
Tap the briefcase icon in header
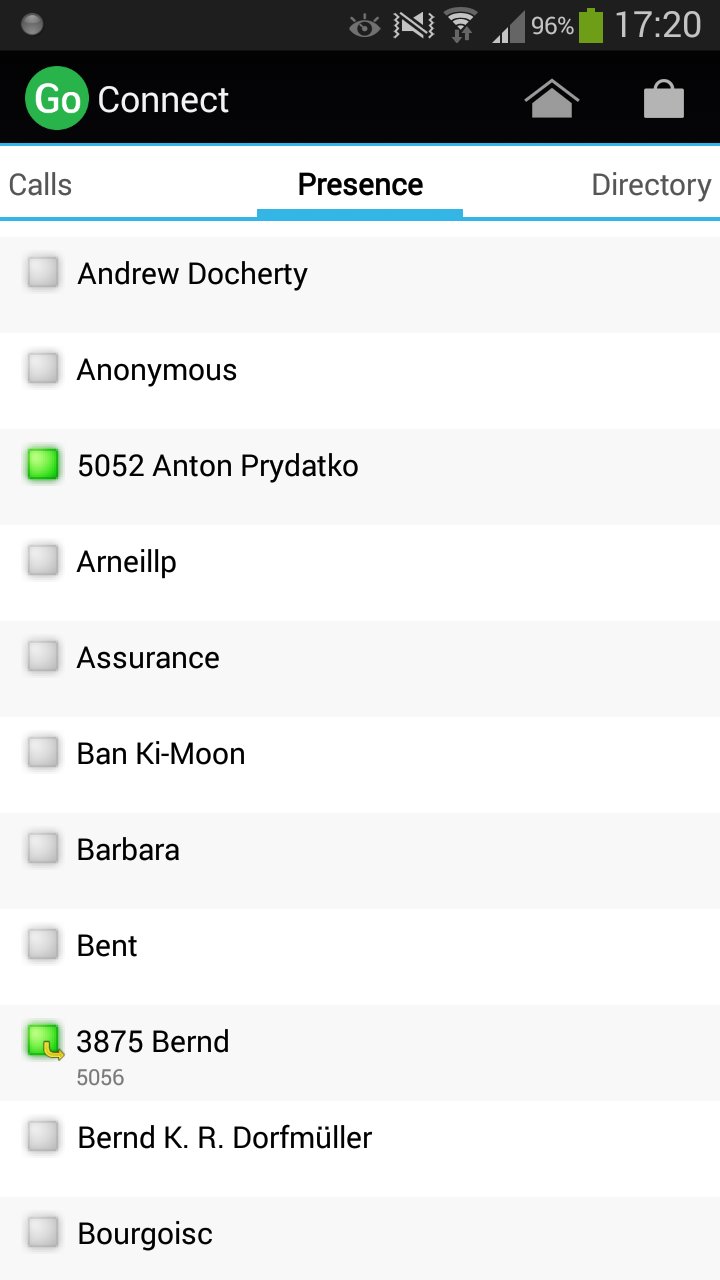pyautogui.click(x=664, y=99)
